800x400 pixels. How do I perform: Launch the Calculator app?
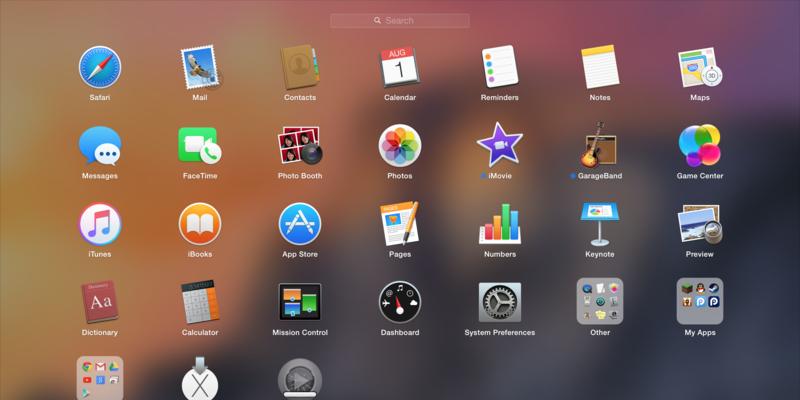200,302
